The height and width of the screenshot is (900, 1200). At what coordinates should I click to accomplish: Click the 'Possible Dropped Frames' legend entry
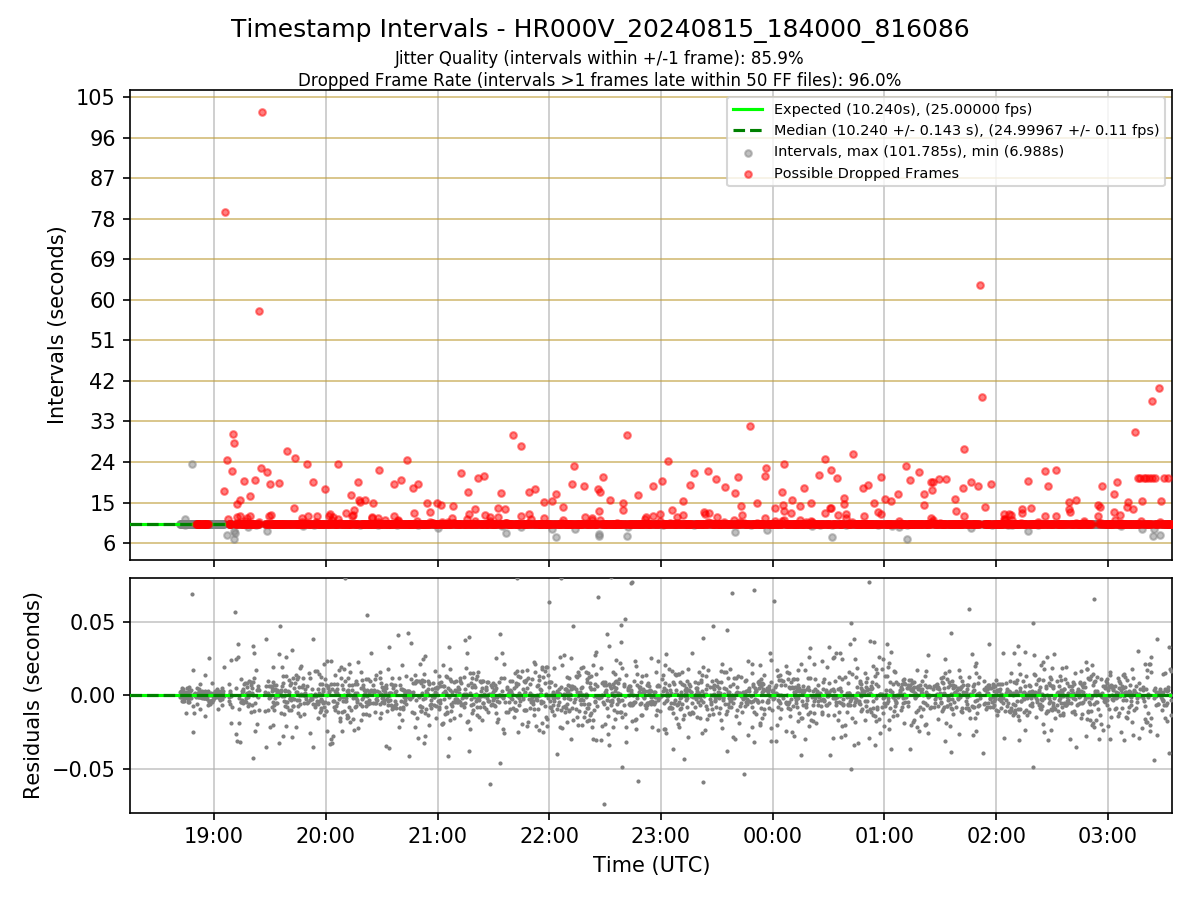click(866, 173)
